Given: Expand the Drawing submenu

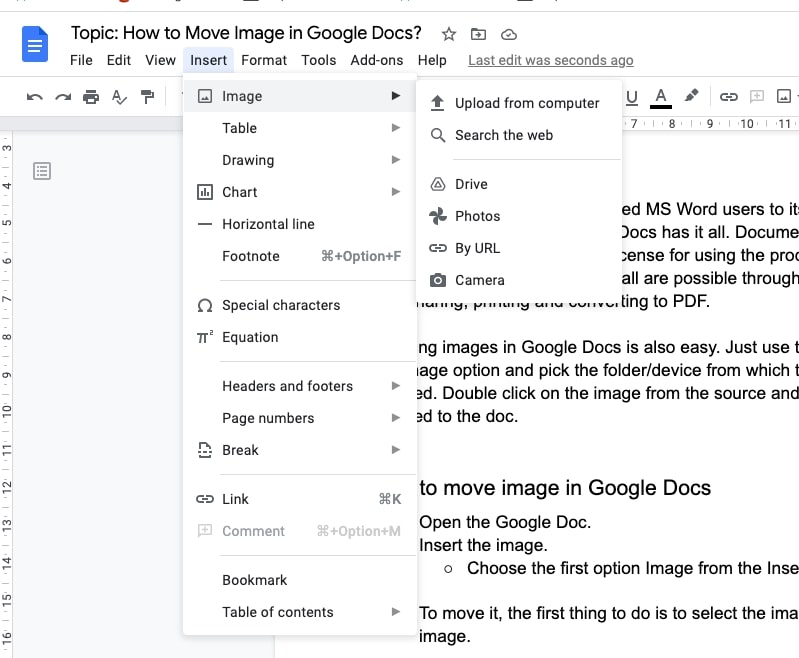Looking at the screenshot, I should pyautogui.click(x=300, y=160).
